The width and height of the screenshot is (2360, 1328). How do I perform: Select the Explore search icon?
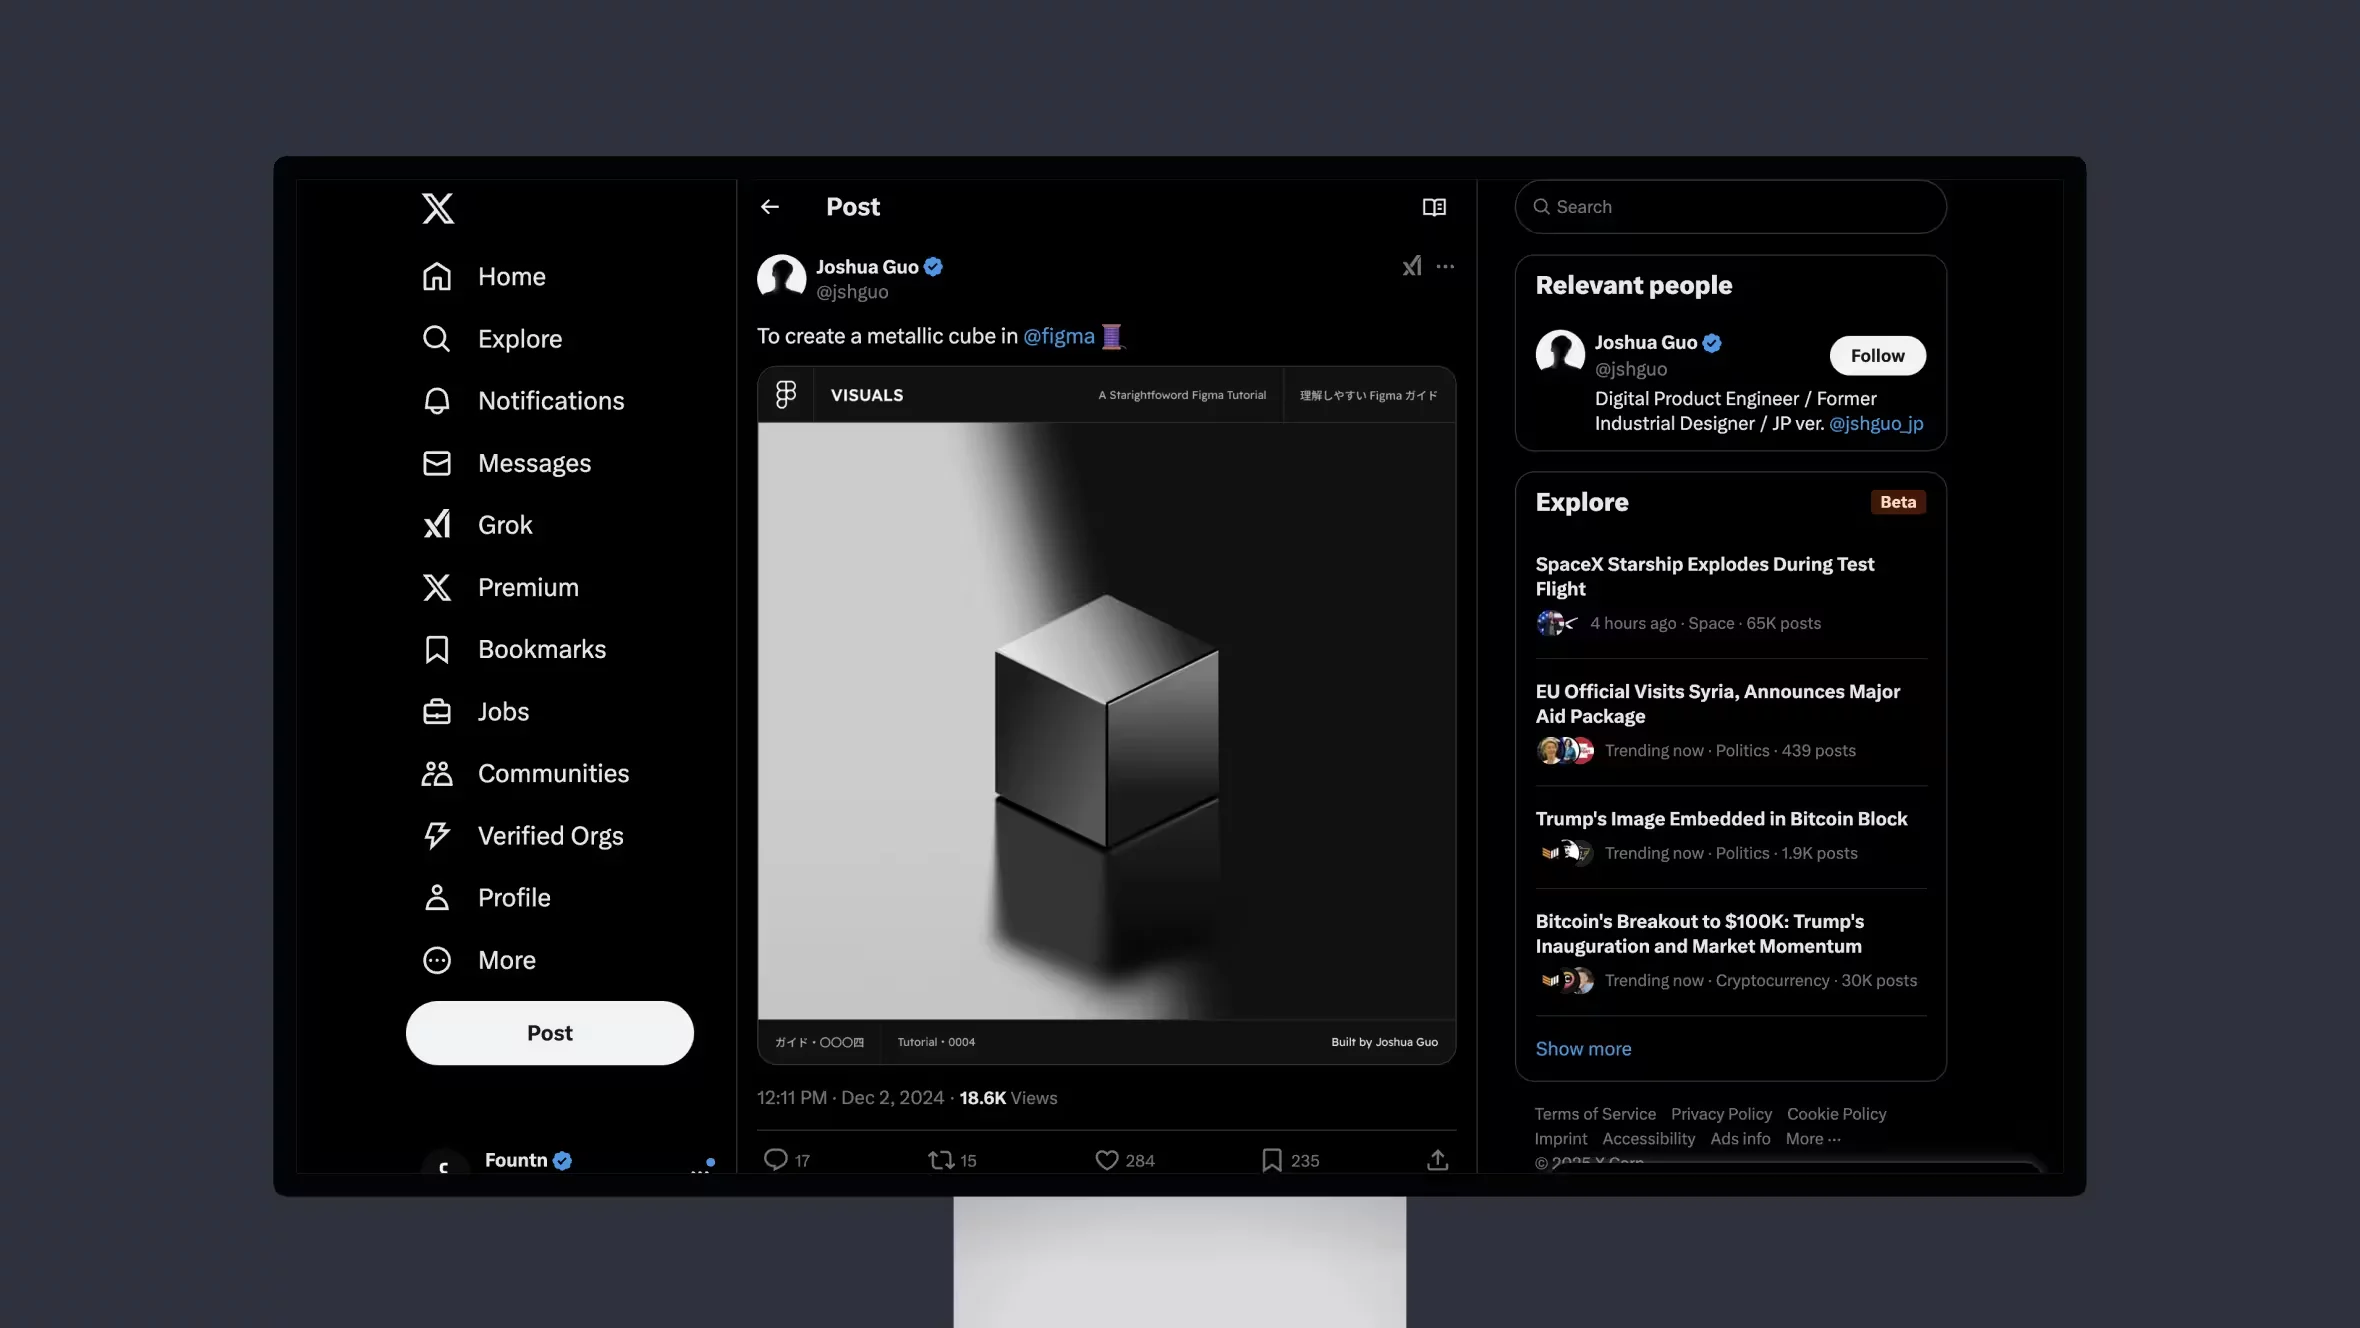[436, 339]
